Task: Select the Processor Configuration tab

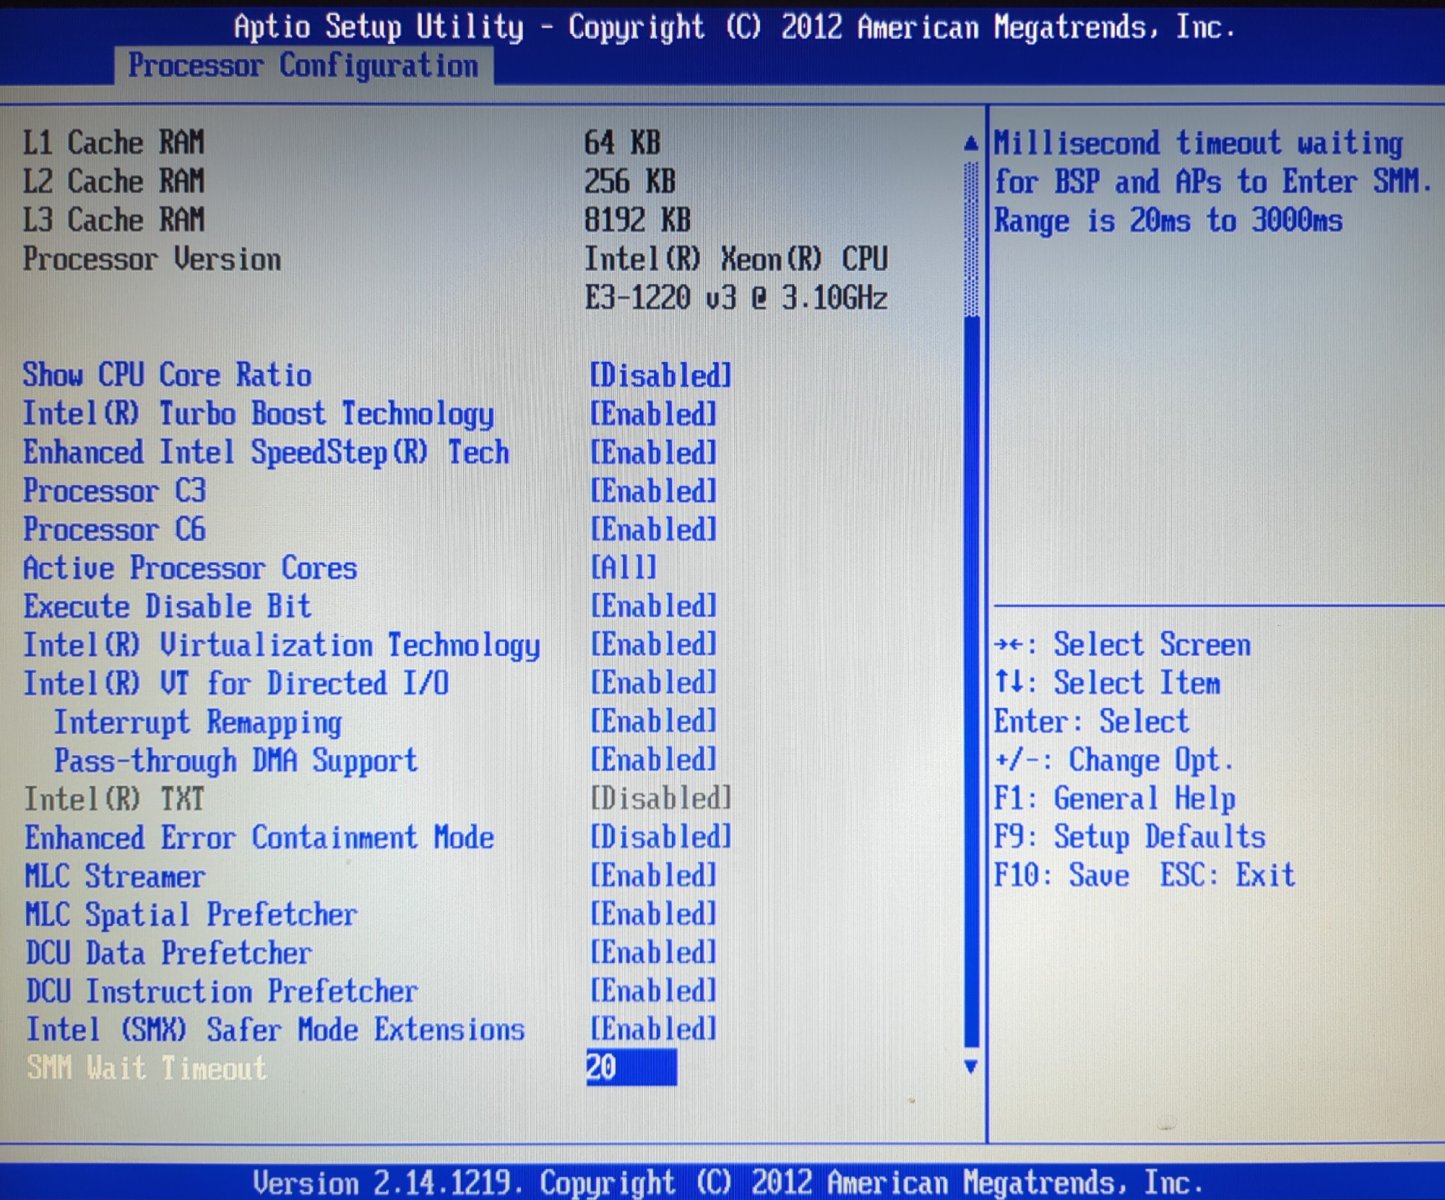Action: 304,66
